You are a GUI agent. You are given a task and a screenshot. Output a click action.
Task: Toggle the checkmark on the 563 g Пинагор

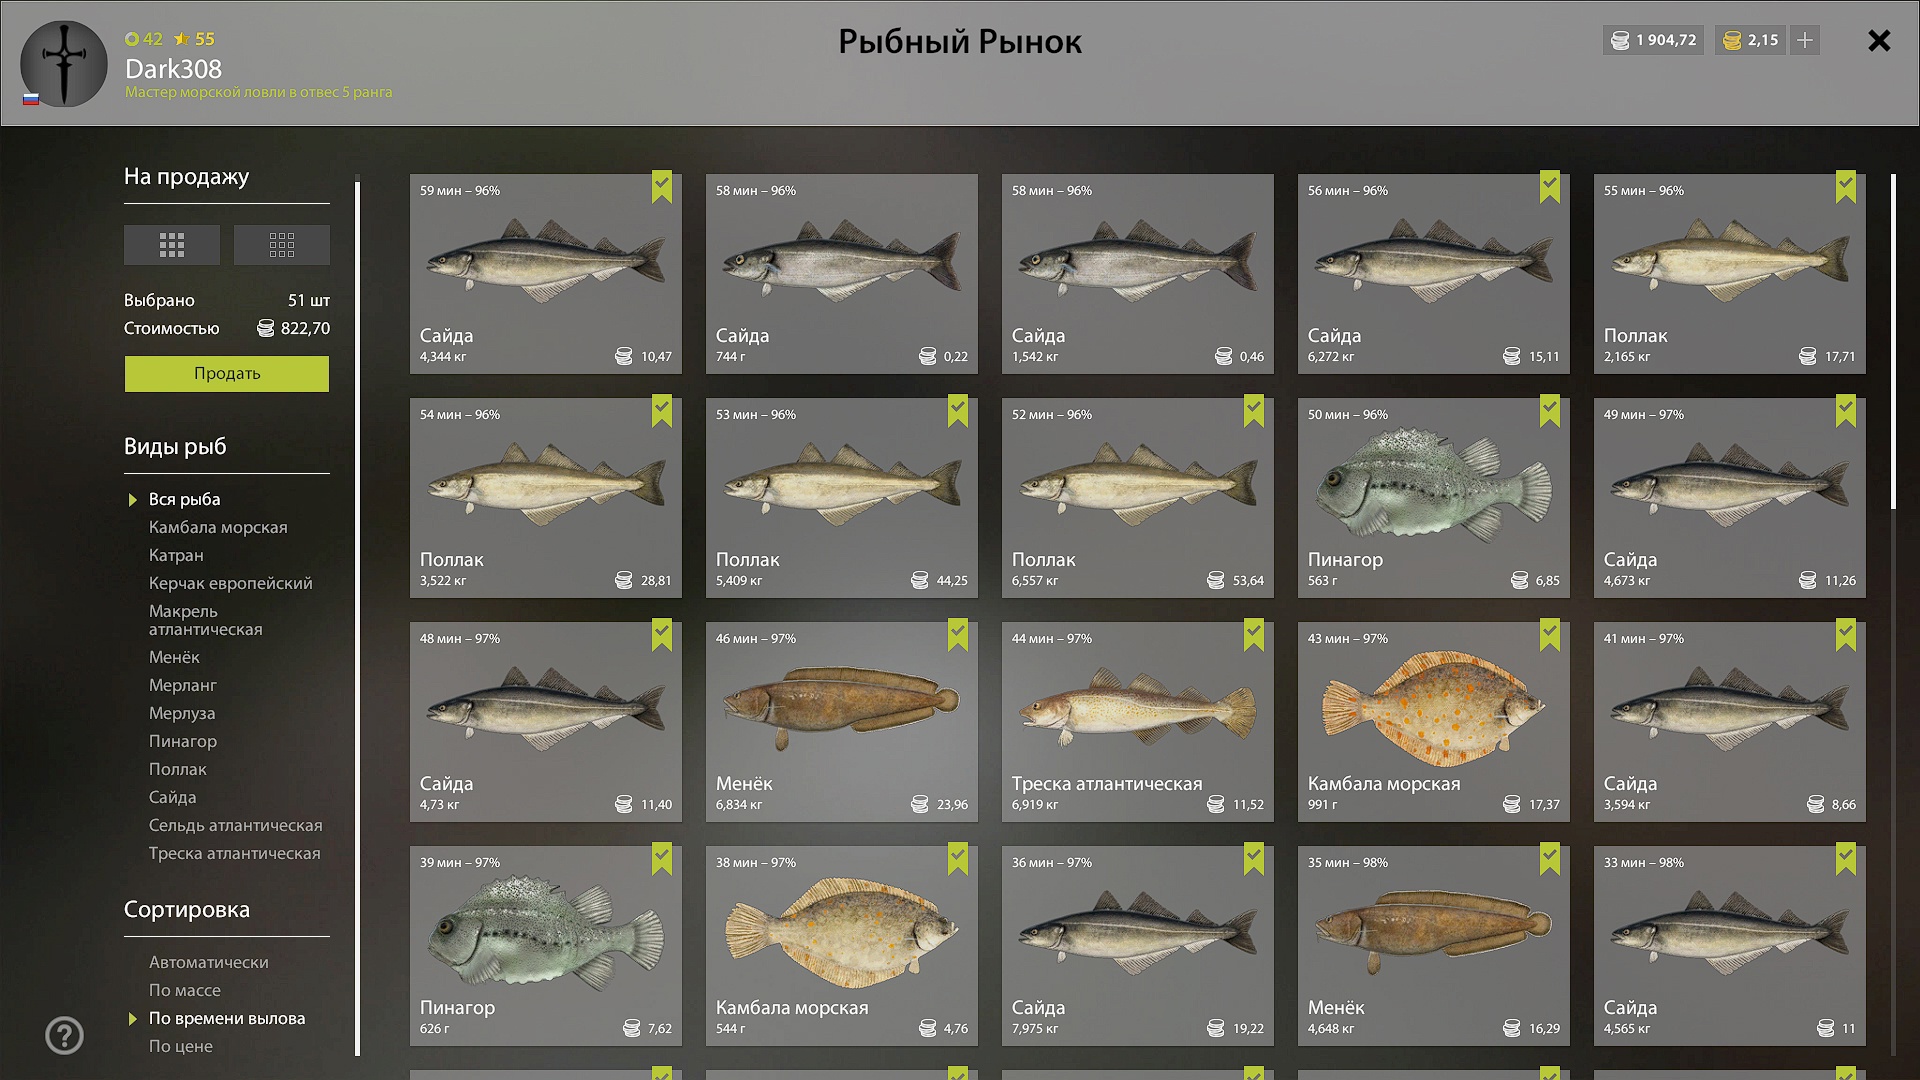(x=1550, y=411)
